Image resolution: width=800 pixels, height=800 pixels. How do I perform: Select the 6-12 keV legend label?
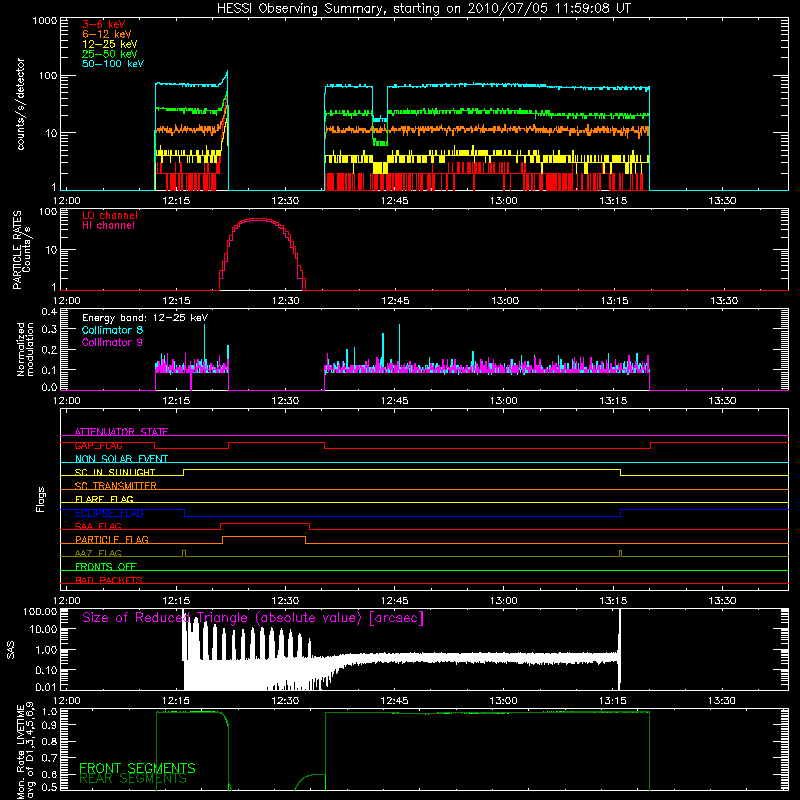pyautogui.click(x=106, y=34)
